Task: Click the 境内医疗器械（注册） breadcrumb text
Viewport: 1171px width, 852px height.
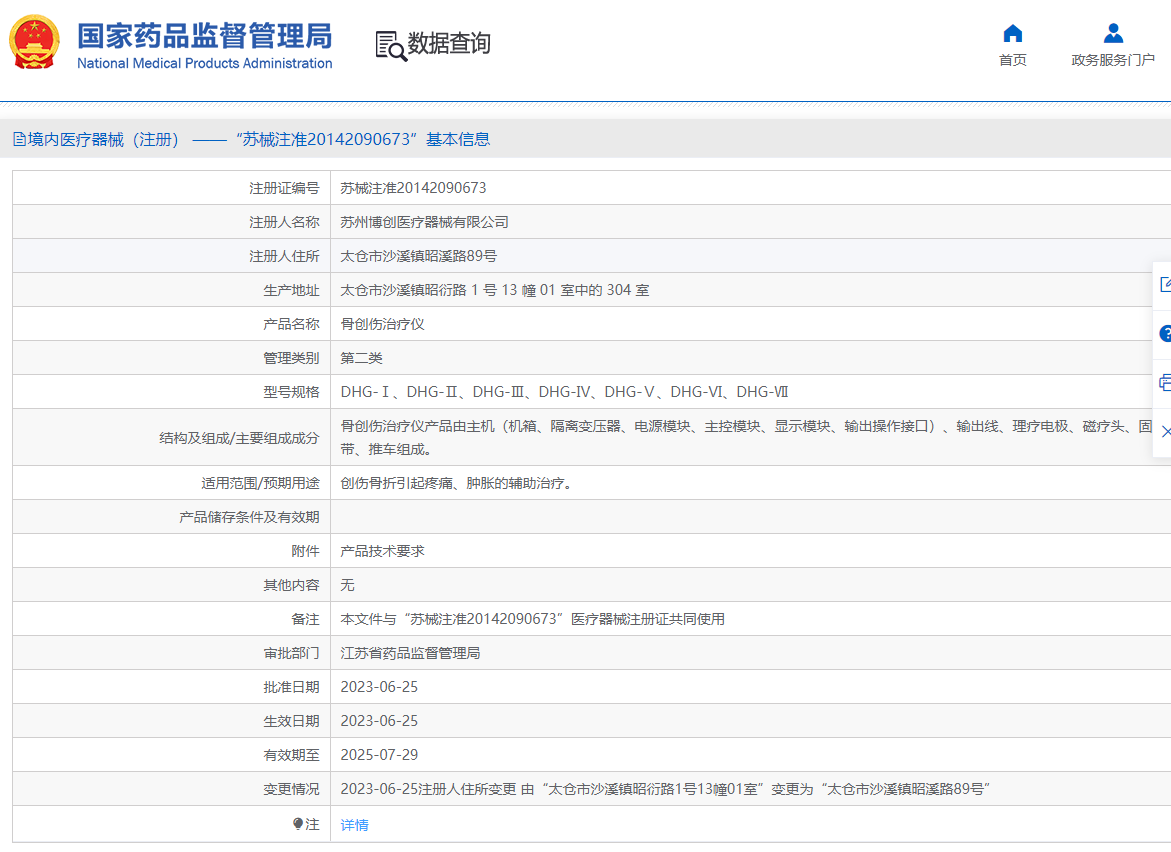Action: 103,140
